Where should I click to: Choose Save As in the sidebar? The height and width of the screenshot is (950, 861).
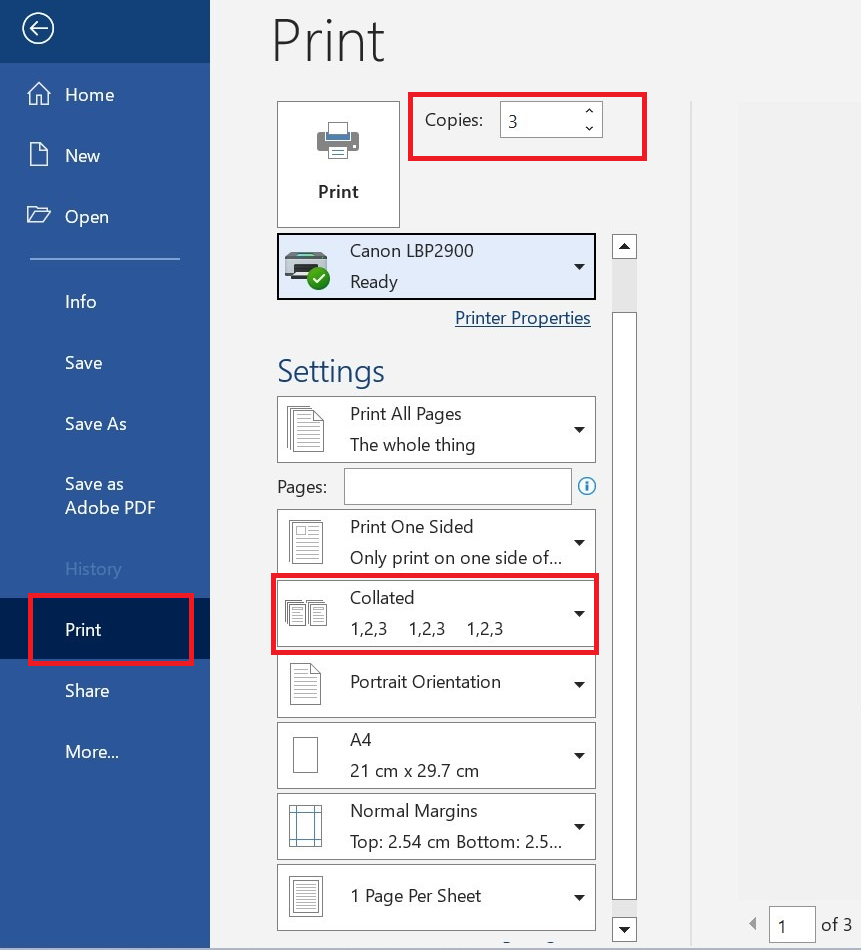(x=105, y=424)
